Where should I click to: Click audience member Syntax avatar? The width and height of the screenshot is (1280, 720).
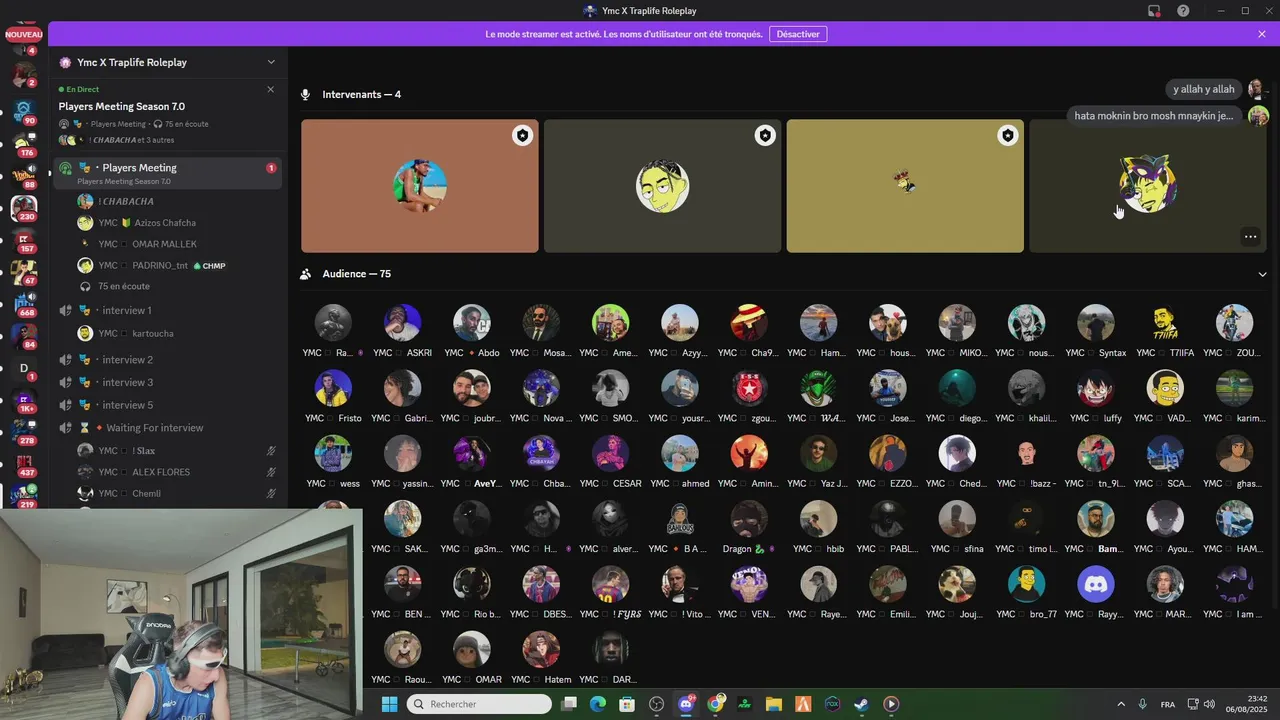click(1096, 323)
